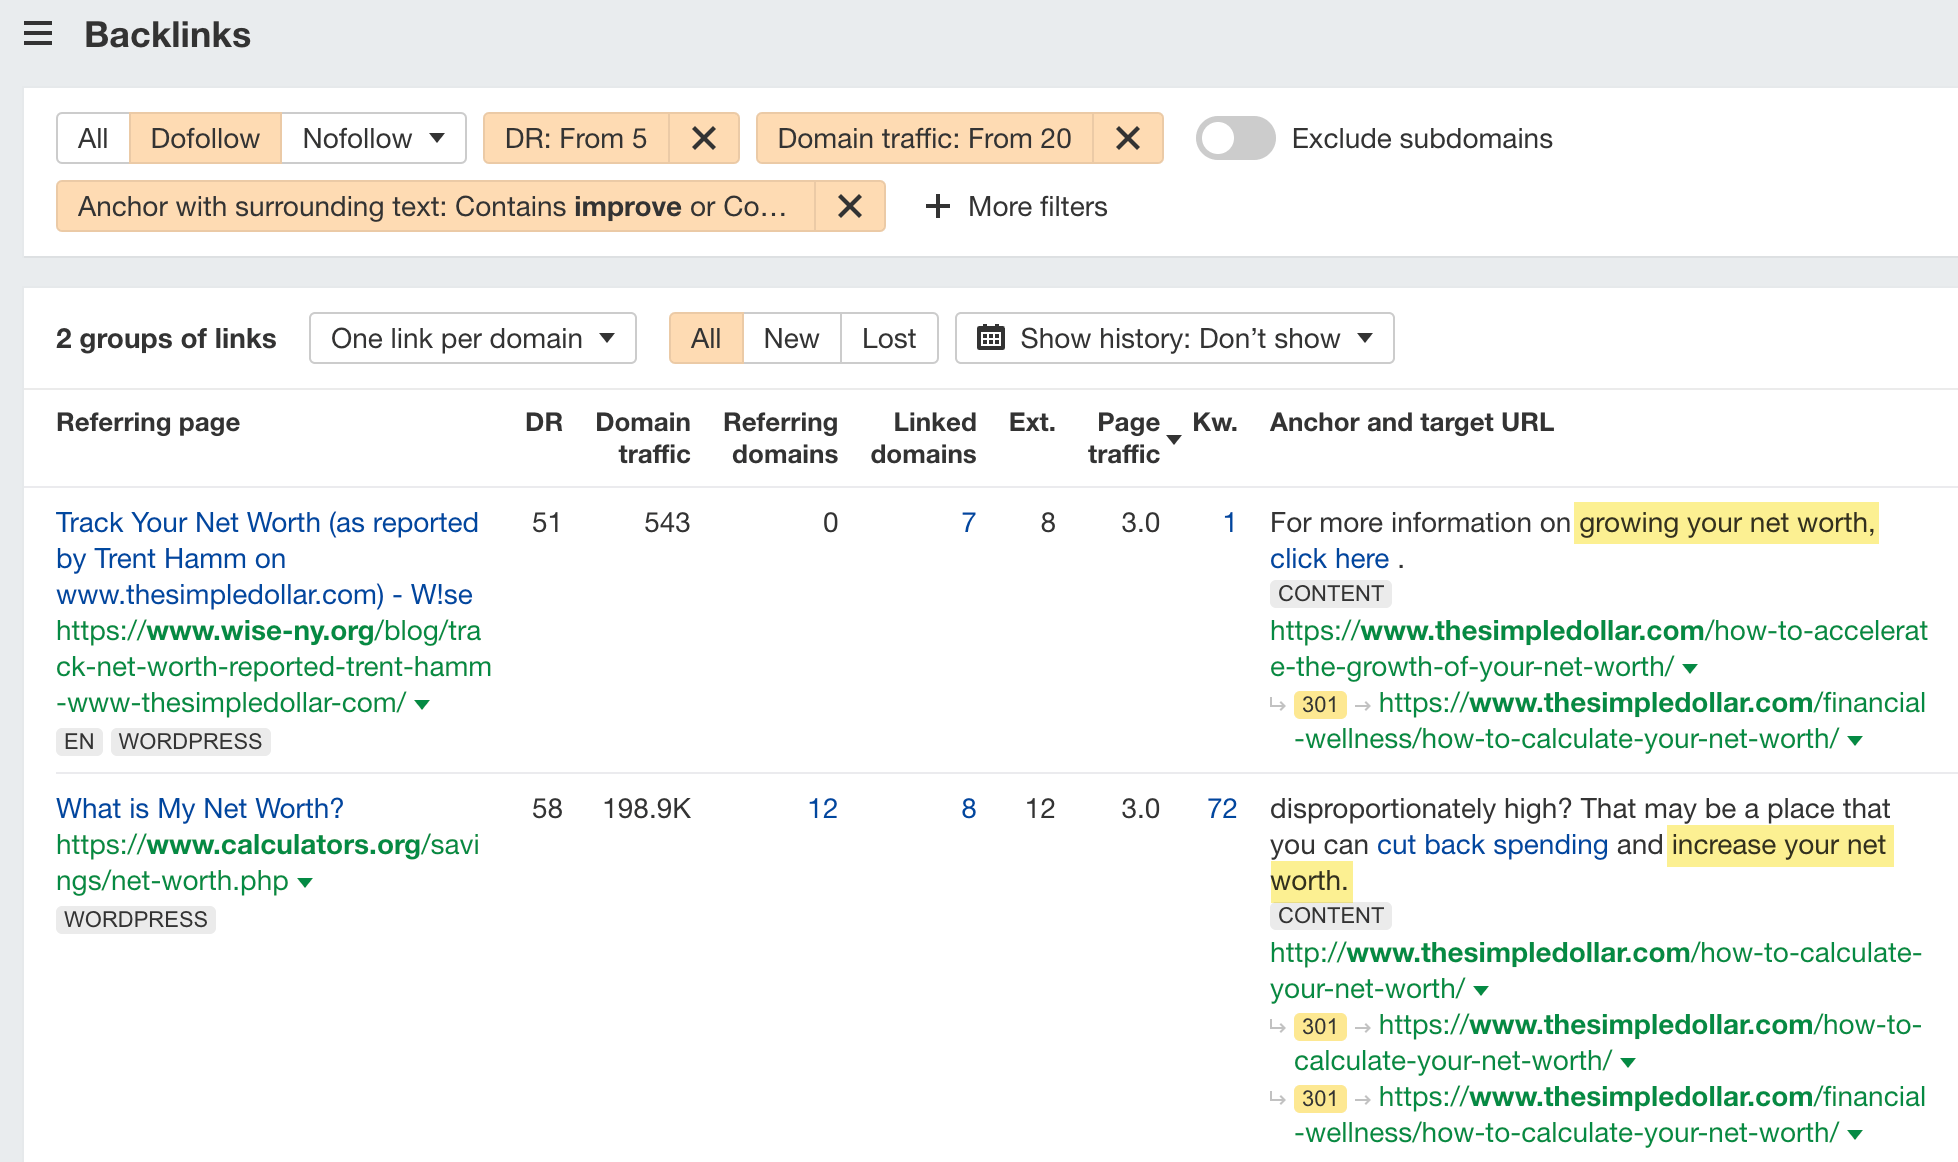Click the last 301 badge on the calculators.org row
1958x1162 pixels.
click(x=1318, y=1097)
